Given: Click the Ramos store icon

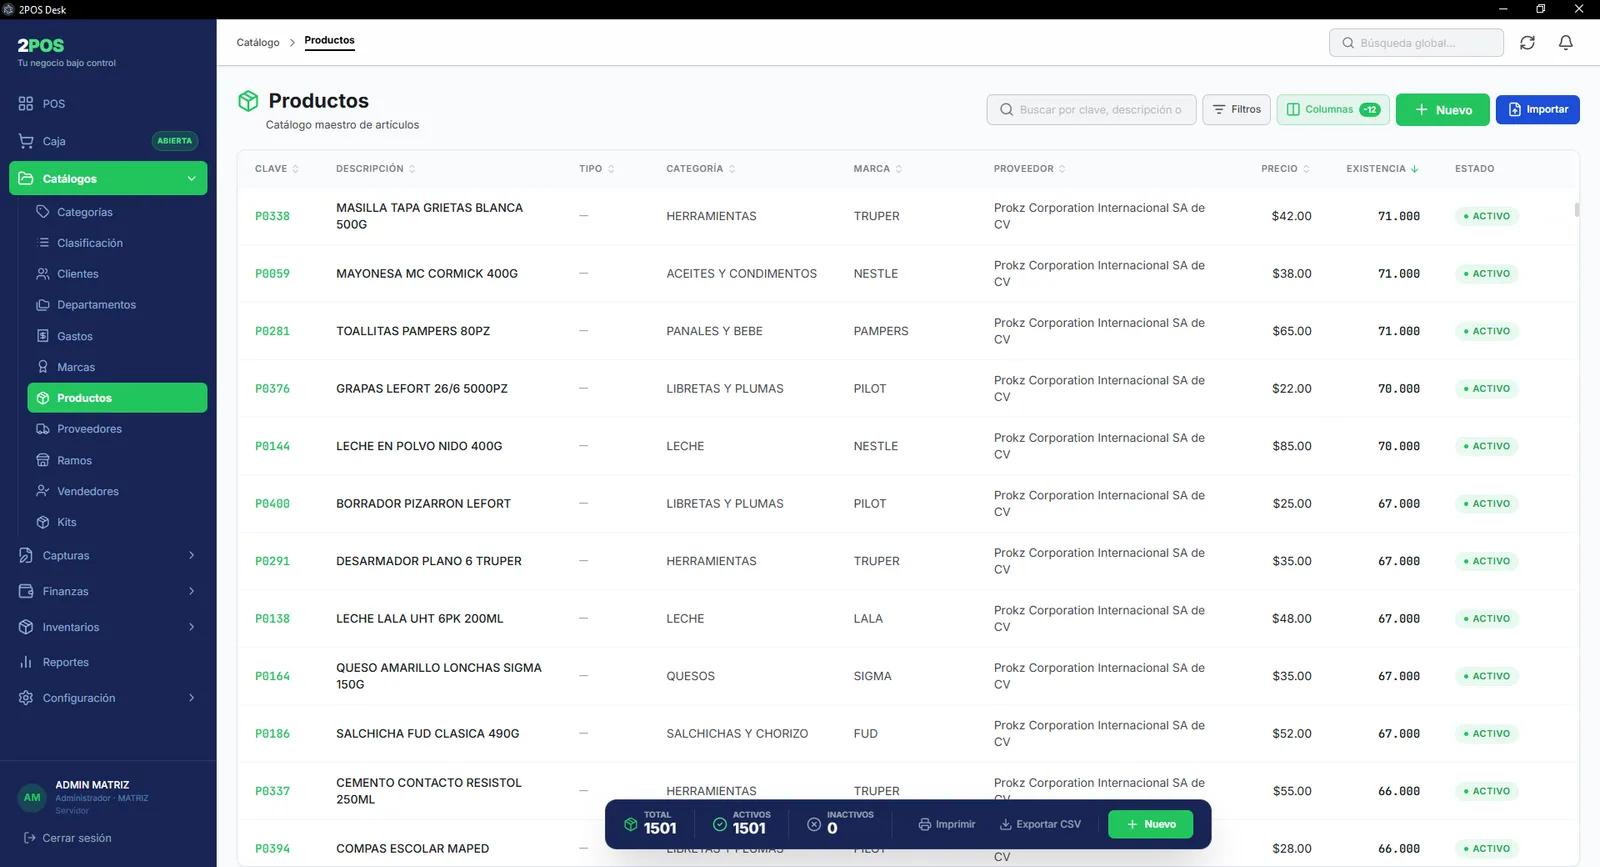Looking at the screenshot, I should coord(43,460).
